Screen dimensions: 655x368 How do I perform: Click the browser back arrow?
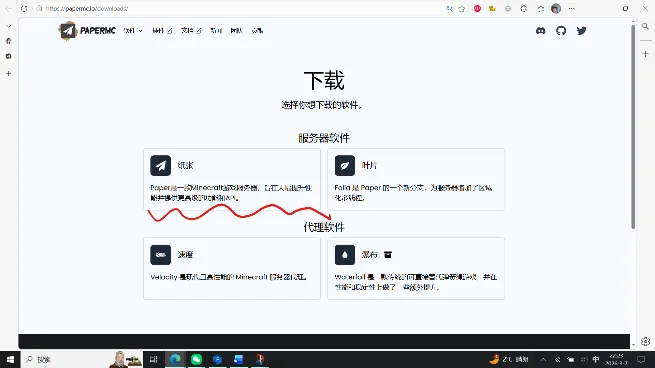click(8, 8)
